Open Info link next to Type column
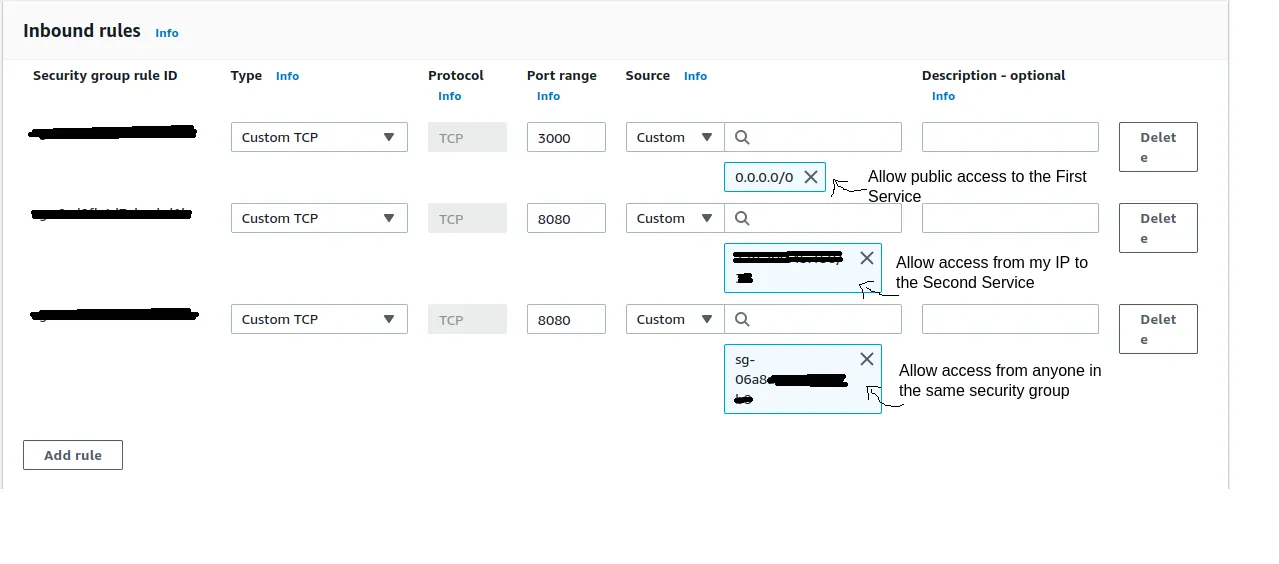 [x=287, y=76]
